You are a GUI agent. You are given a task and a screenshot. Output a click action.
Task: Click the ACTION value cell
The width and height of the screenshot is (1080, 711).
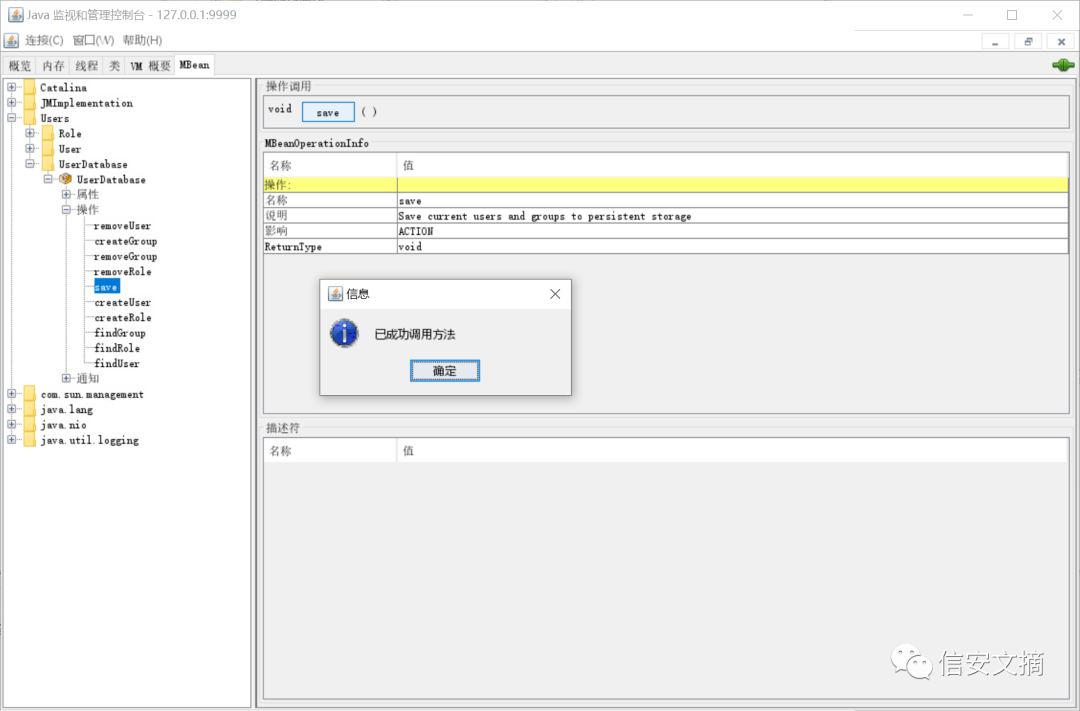[732, 231]
